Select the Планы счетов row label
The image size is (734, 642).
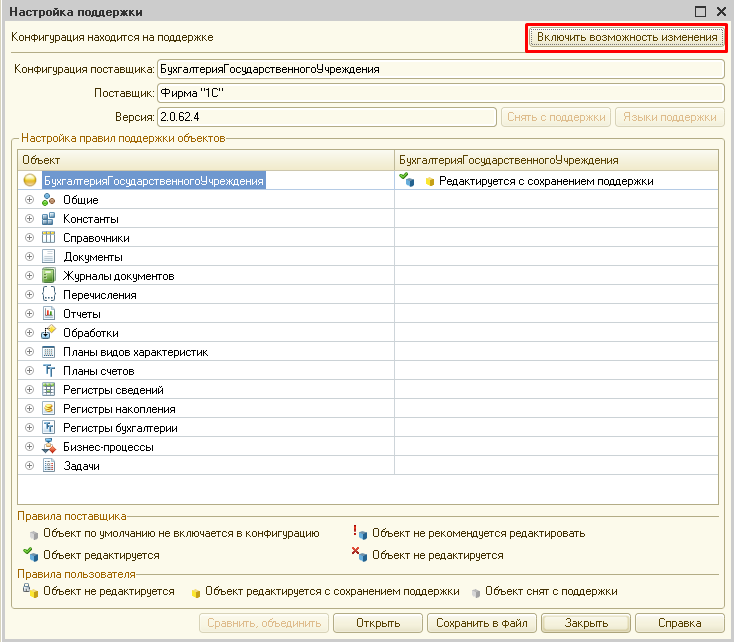tap(99, 371)
